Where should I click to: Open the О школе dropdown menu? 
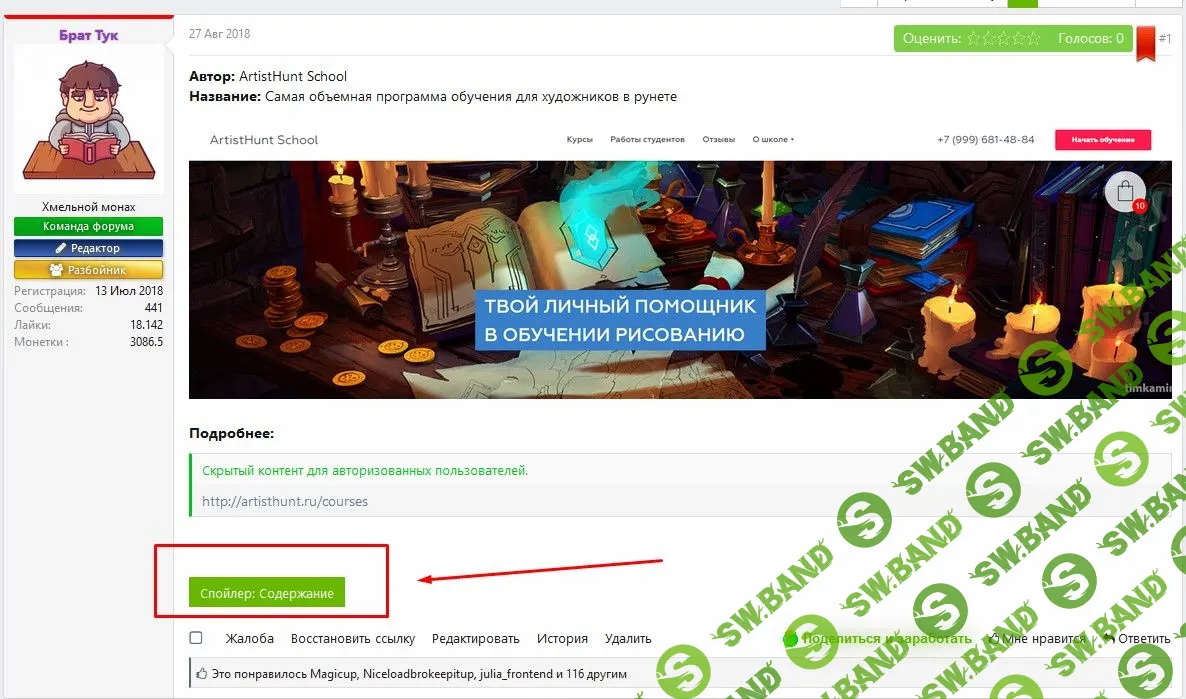pos(773,140)
